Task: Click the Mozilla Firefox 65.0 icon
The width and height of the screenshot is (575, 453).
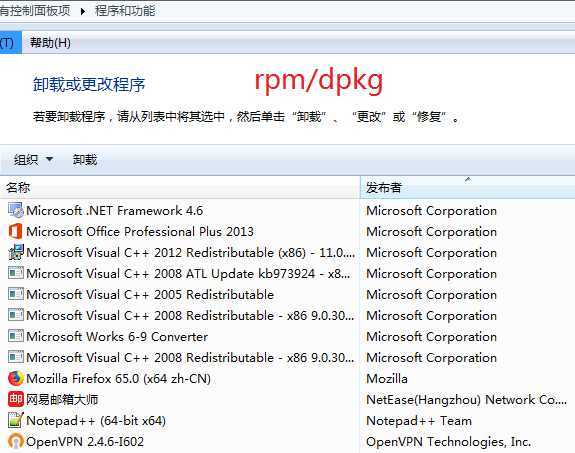Action: (16, 378)
